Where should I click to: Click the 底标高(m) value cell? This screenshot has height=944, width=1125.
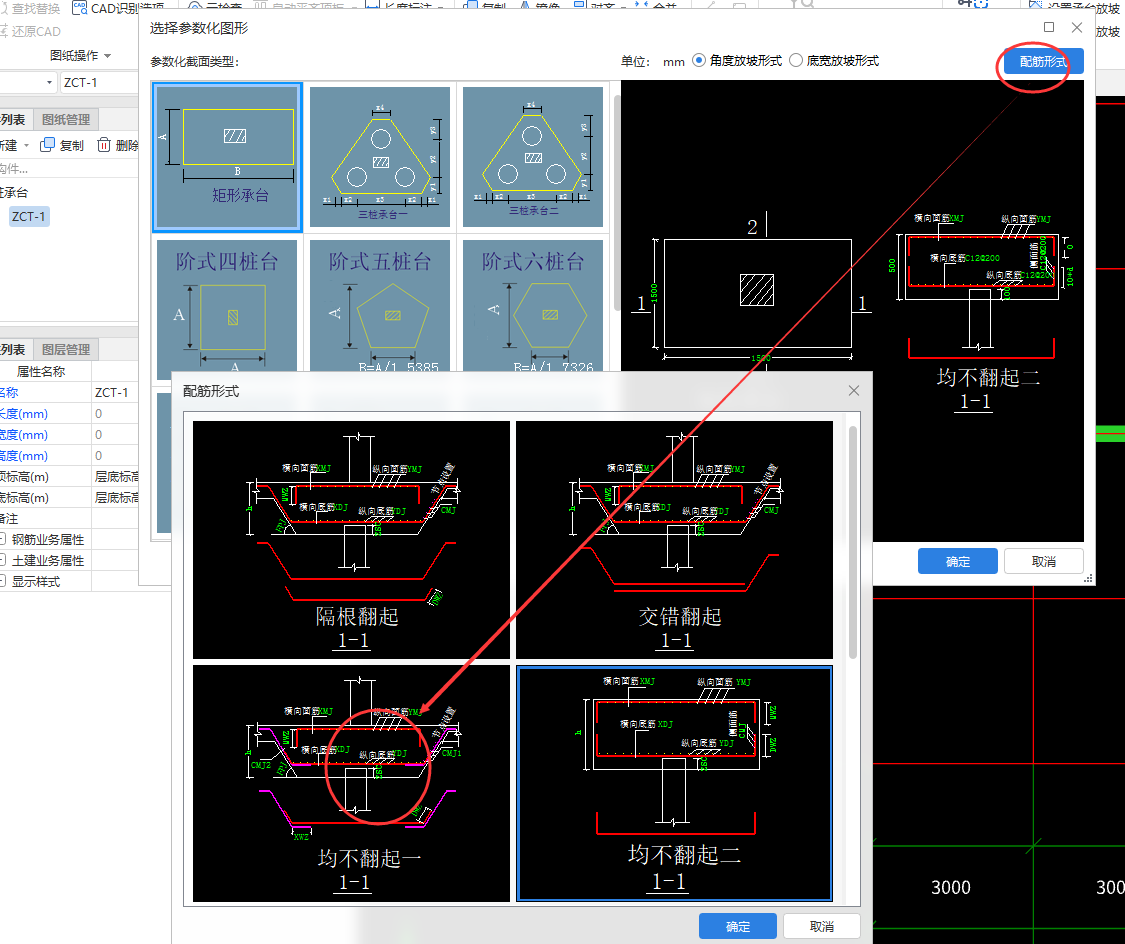[x=115, y=497]
